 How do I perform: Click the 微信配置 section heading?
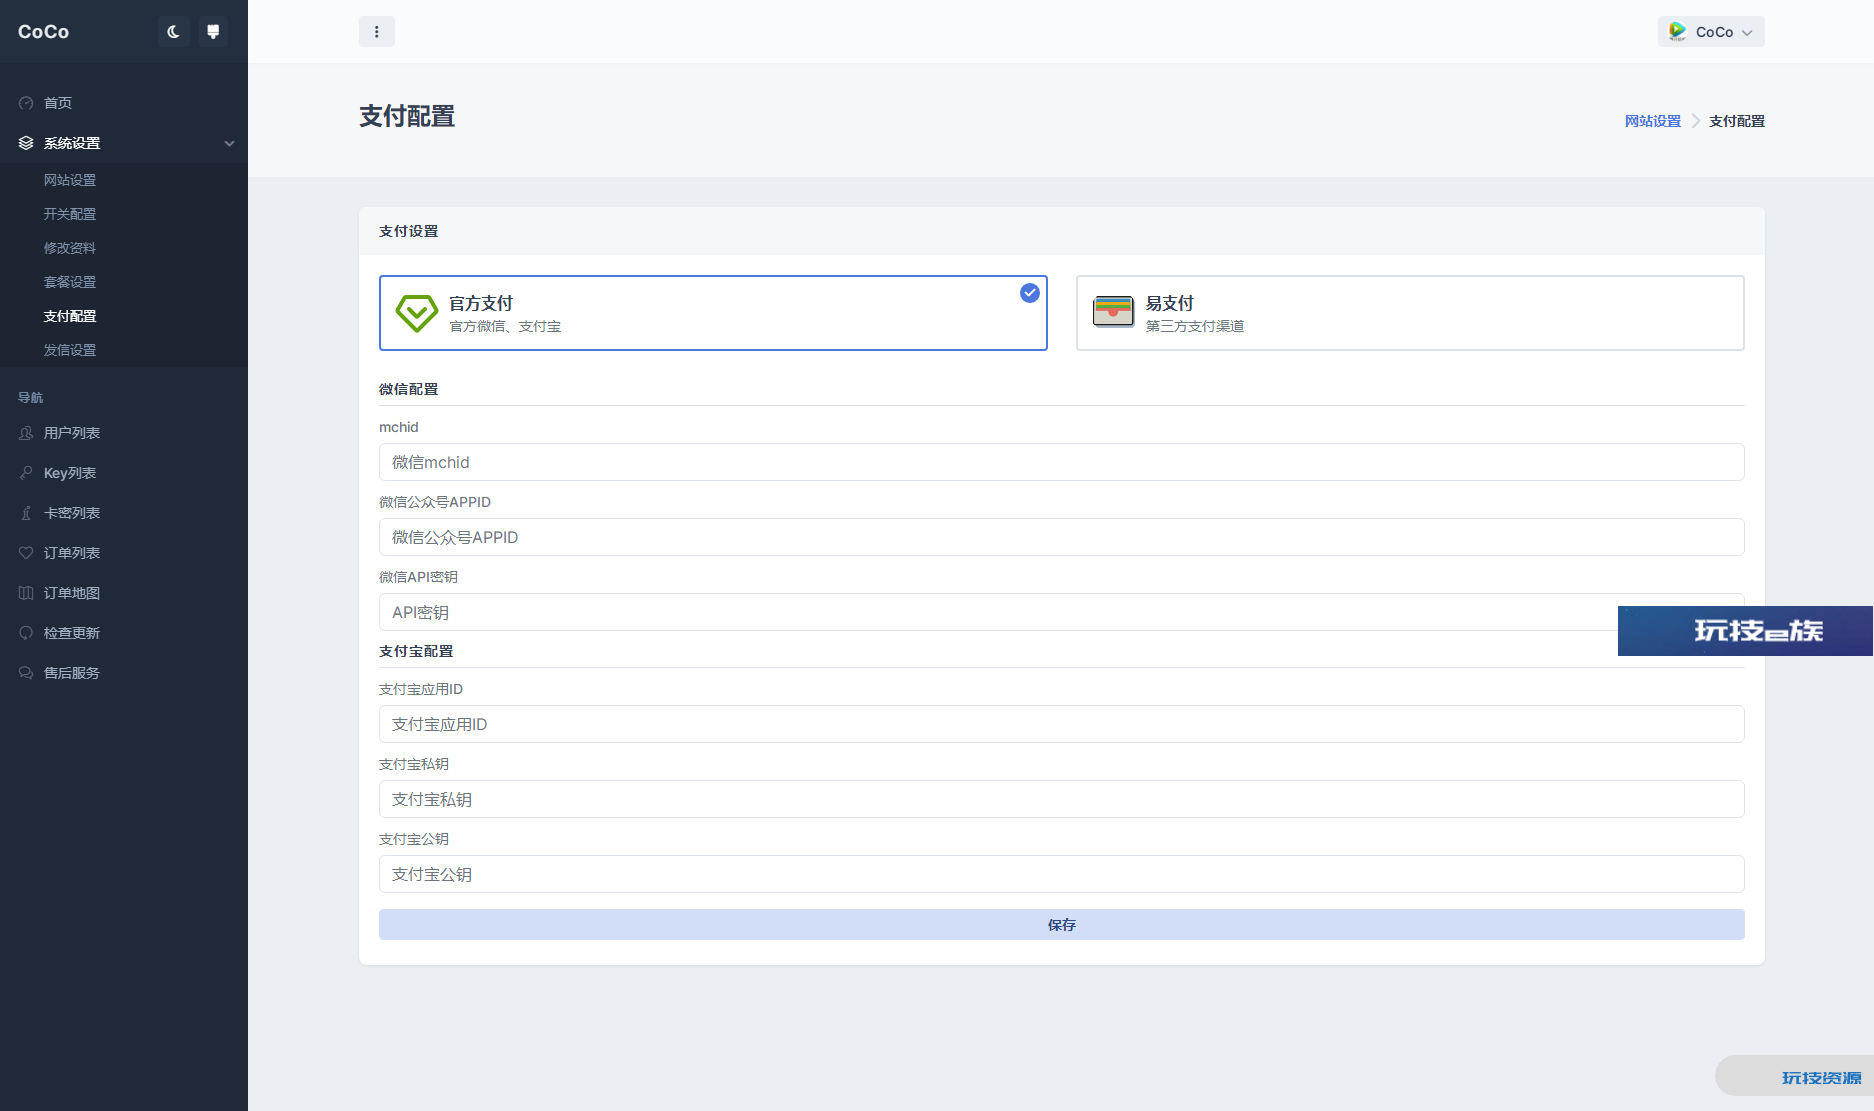click(x=409, y=389)
